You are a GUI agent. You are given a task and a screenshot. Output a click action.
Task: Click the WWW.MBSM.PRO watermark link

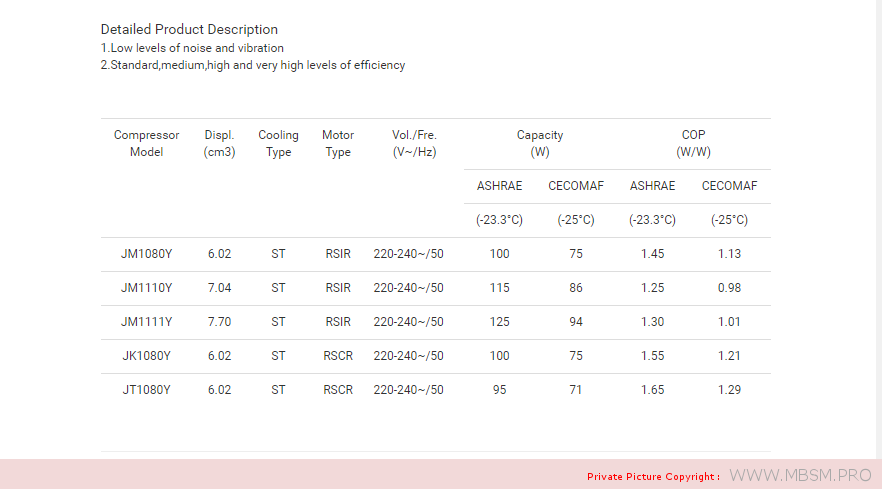[801, 475]
